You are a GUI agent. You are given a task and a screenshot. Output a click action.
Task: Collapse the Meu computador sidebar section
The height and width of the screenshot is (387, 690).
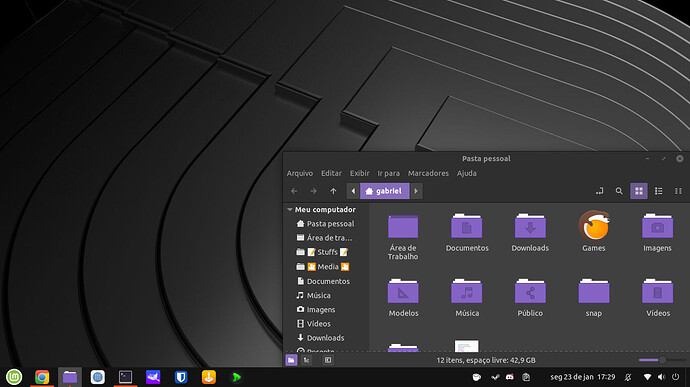click(x=290, y=210)
